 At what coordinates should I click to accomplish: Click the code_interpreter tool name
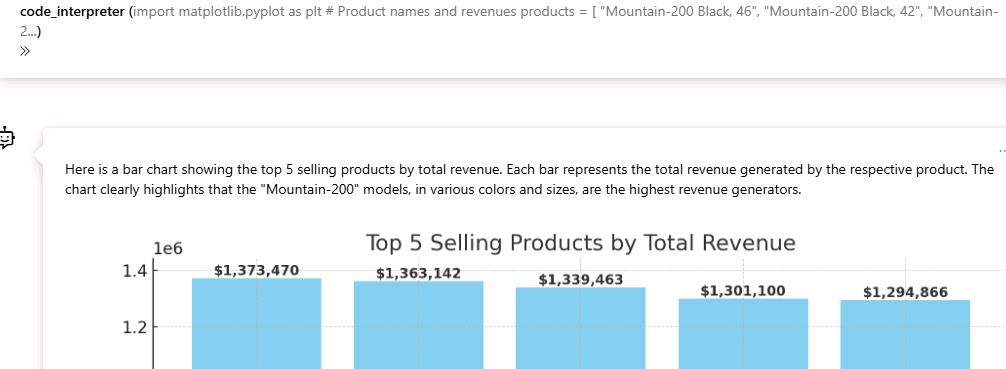click(72, 12)
